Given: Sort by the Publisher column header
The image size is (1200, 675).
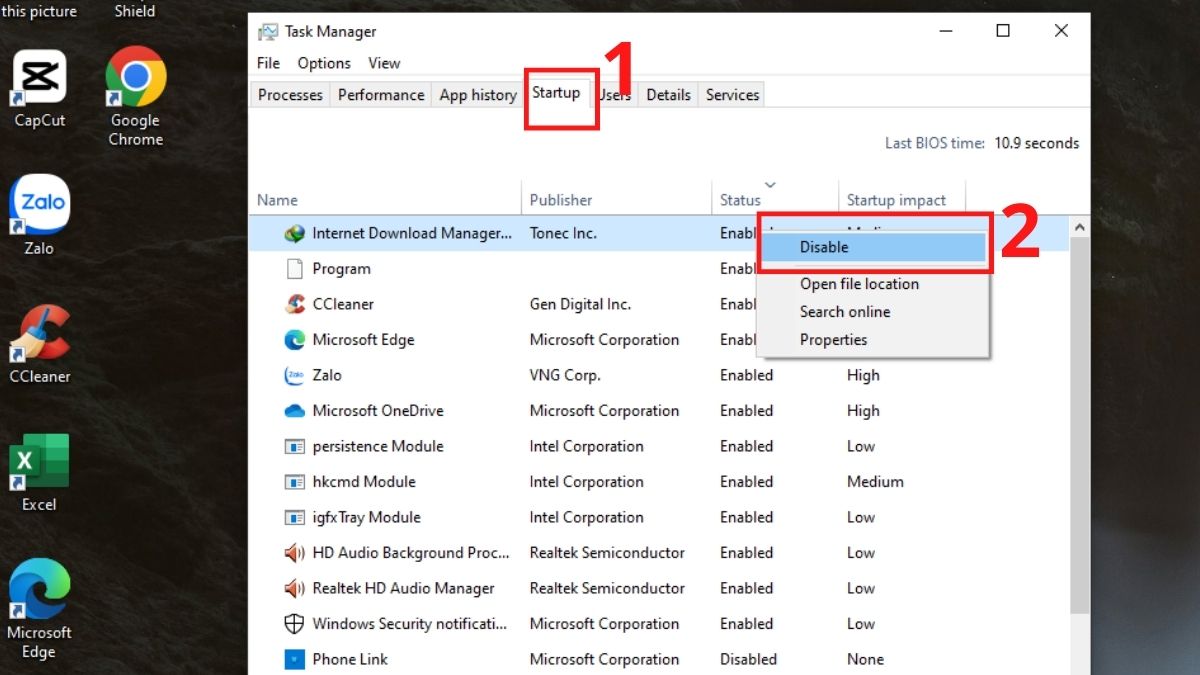Looking at the screenshot, I should click(616, 200).
